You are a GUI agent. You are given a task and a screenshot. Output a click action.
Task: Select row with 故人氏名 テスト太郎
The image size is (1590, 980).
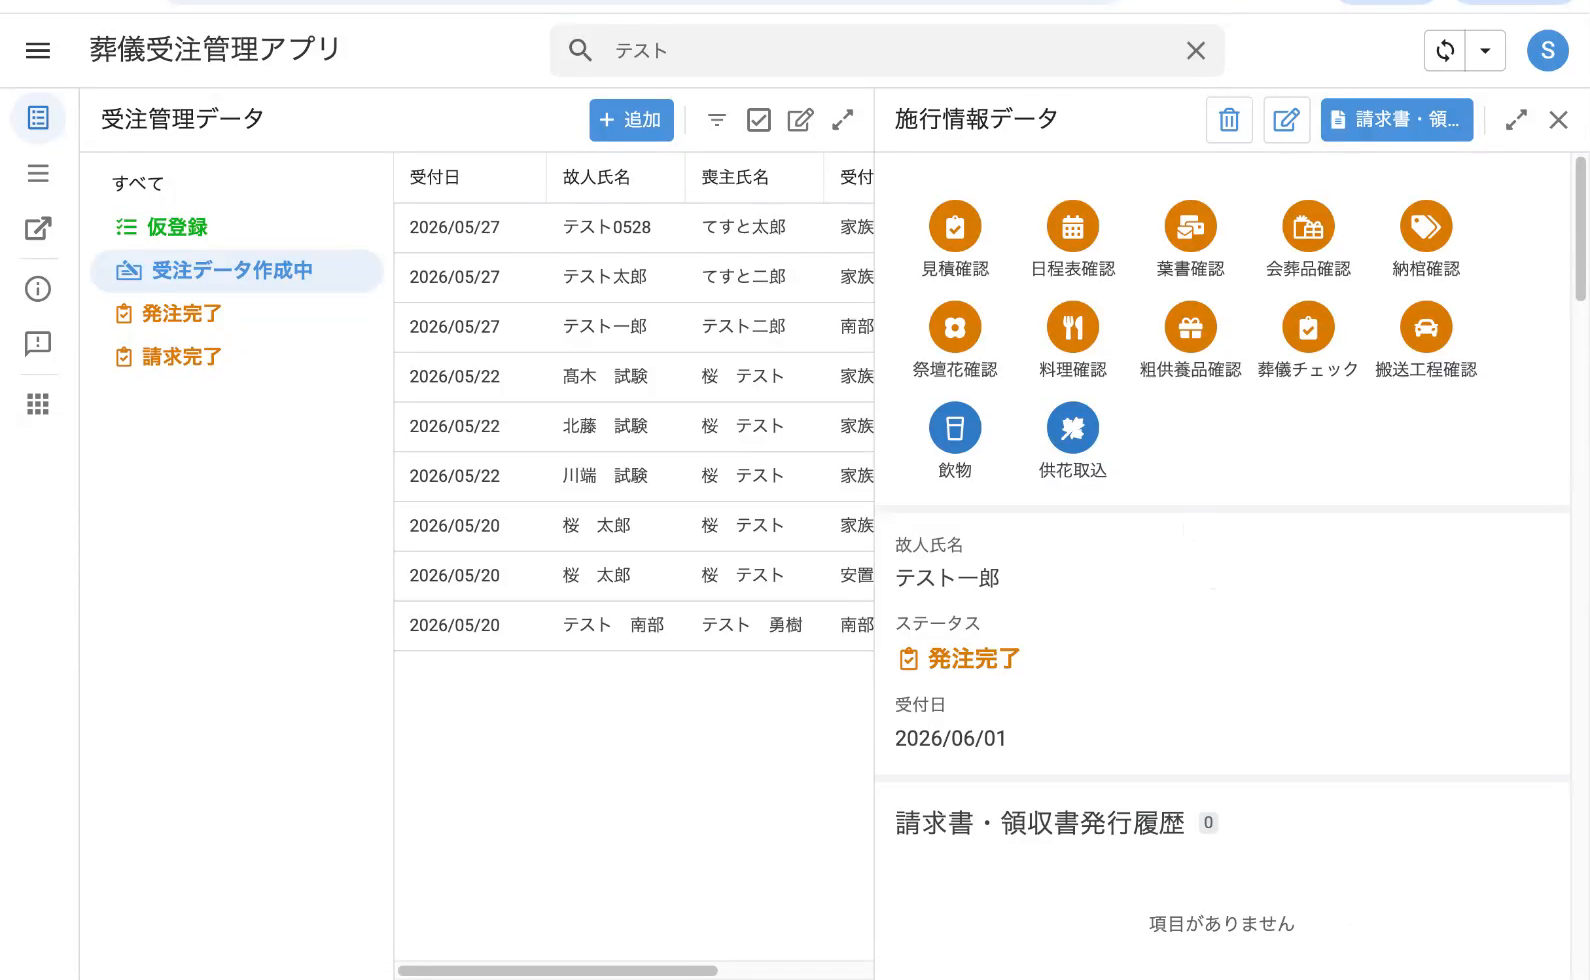coord(634,277)
